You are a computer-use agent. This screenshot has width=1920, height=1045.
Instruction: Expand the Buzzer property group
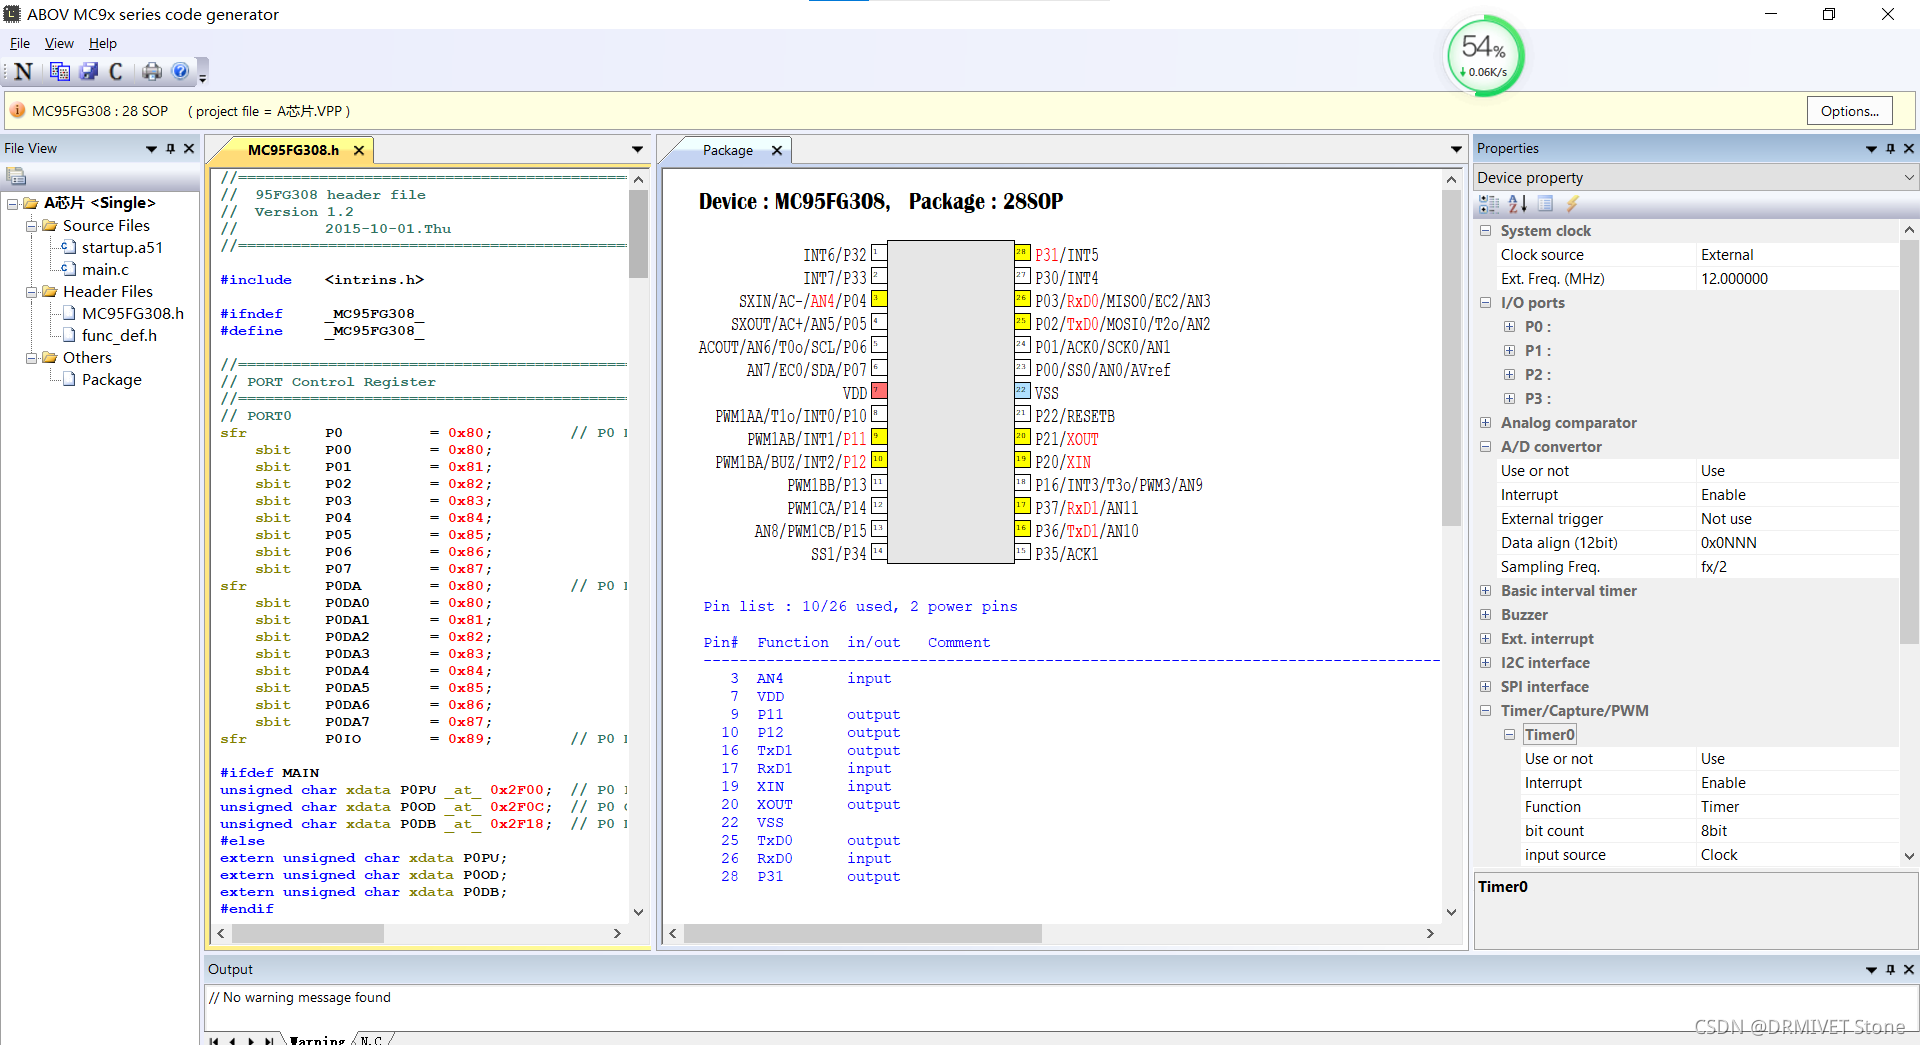[1485, 614]
